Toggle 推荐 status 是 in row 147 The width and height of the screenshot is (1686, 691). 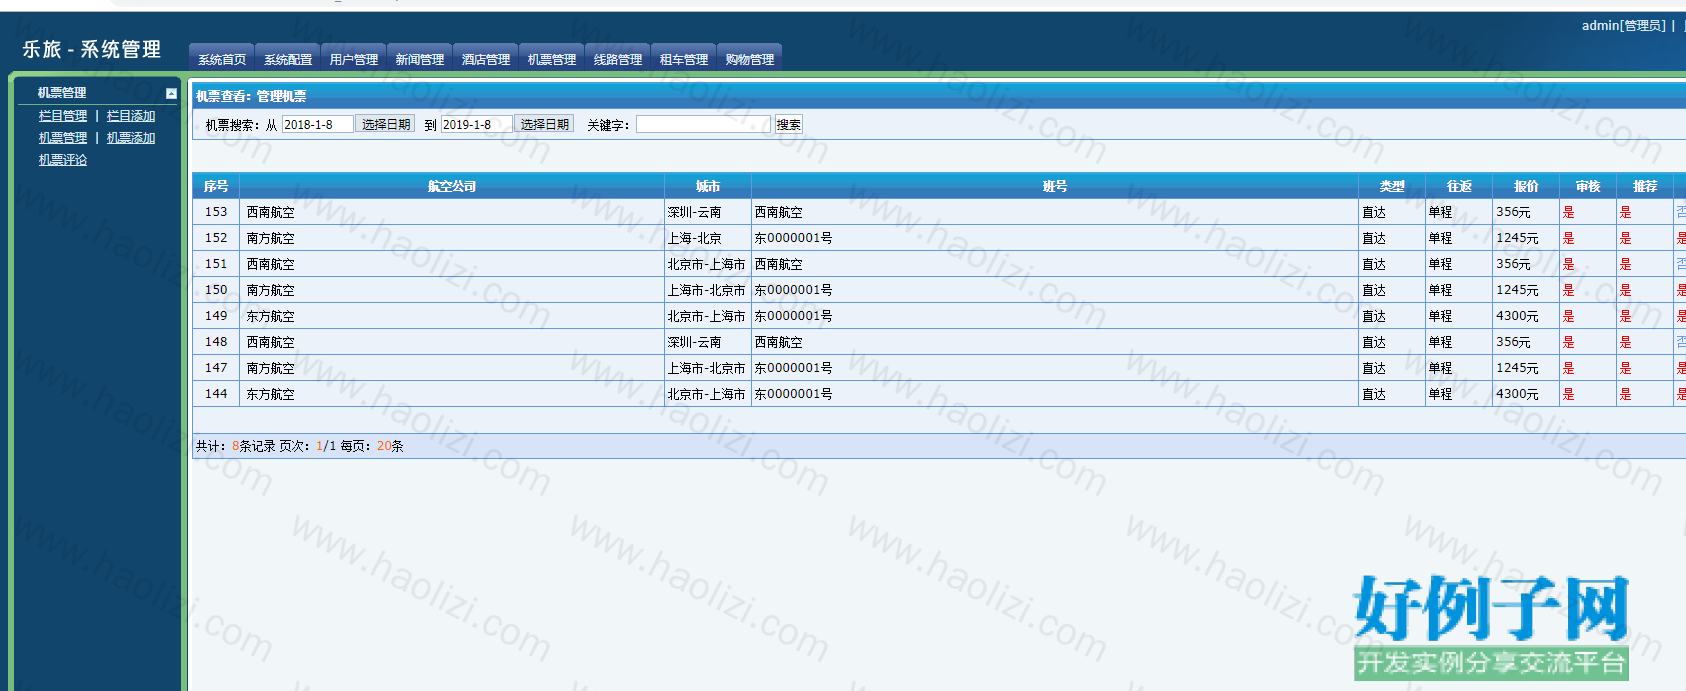pyautogui.click(x=1625, y=368)
